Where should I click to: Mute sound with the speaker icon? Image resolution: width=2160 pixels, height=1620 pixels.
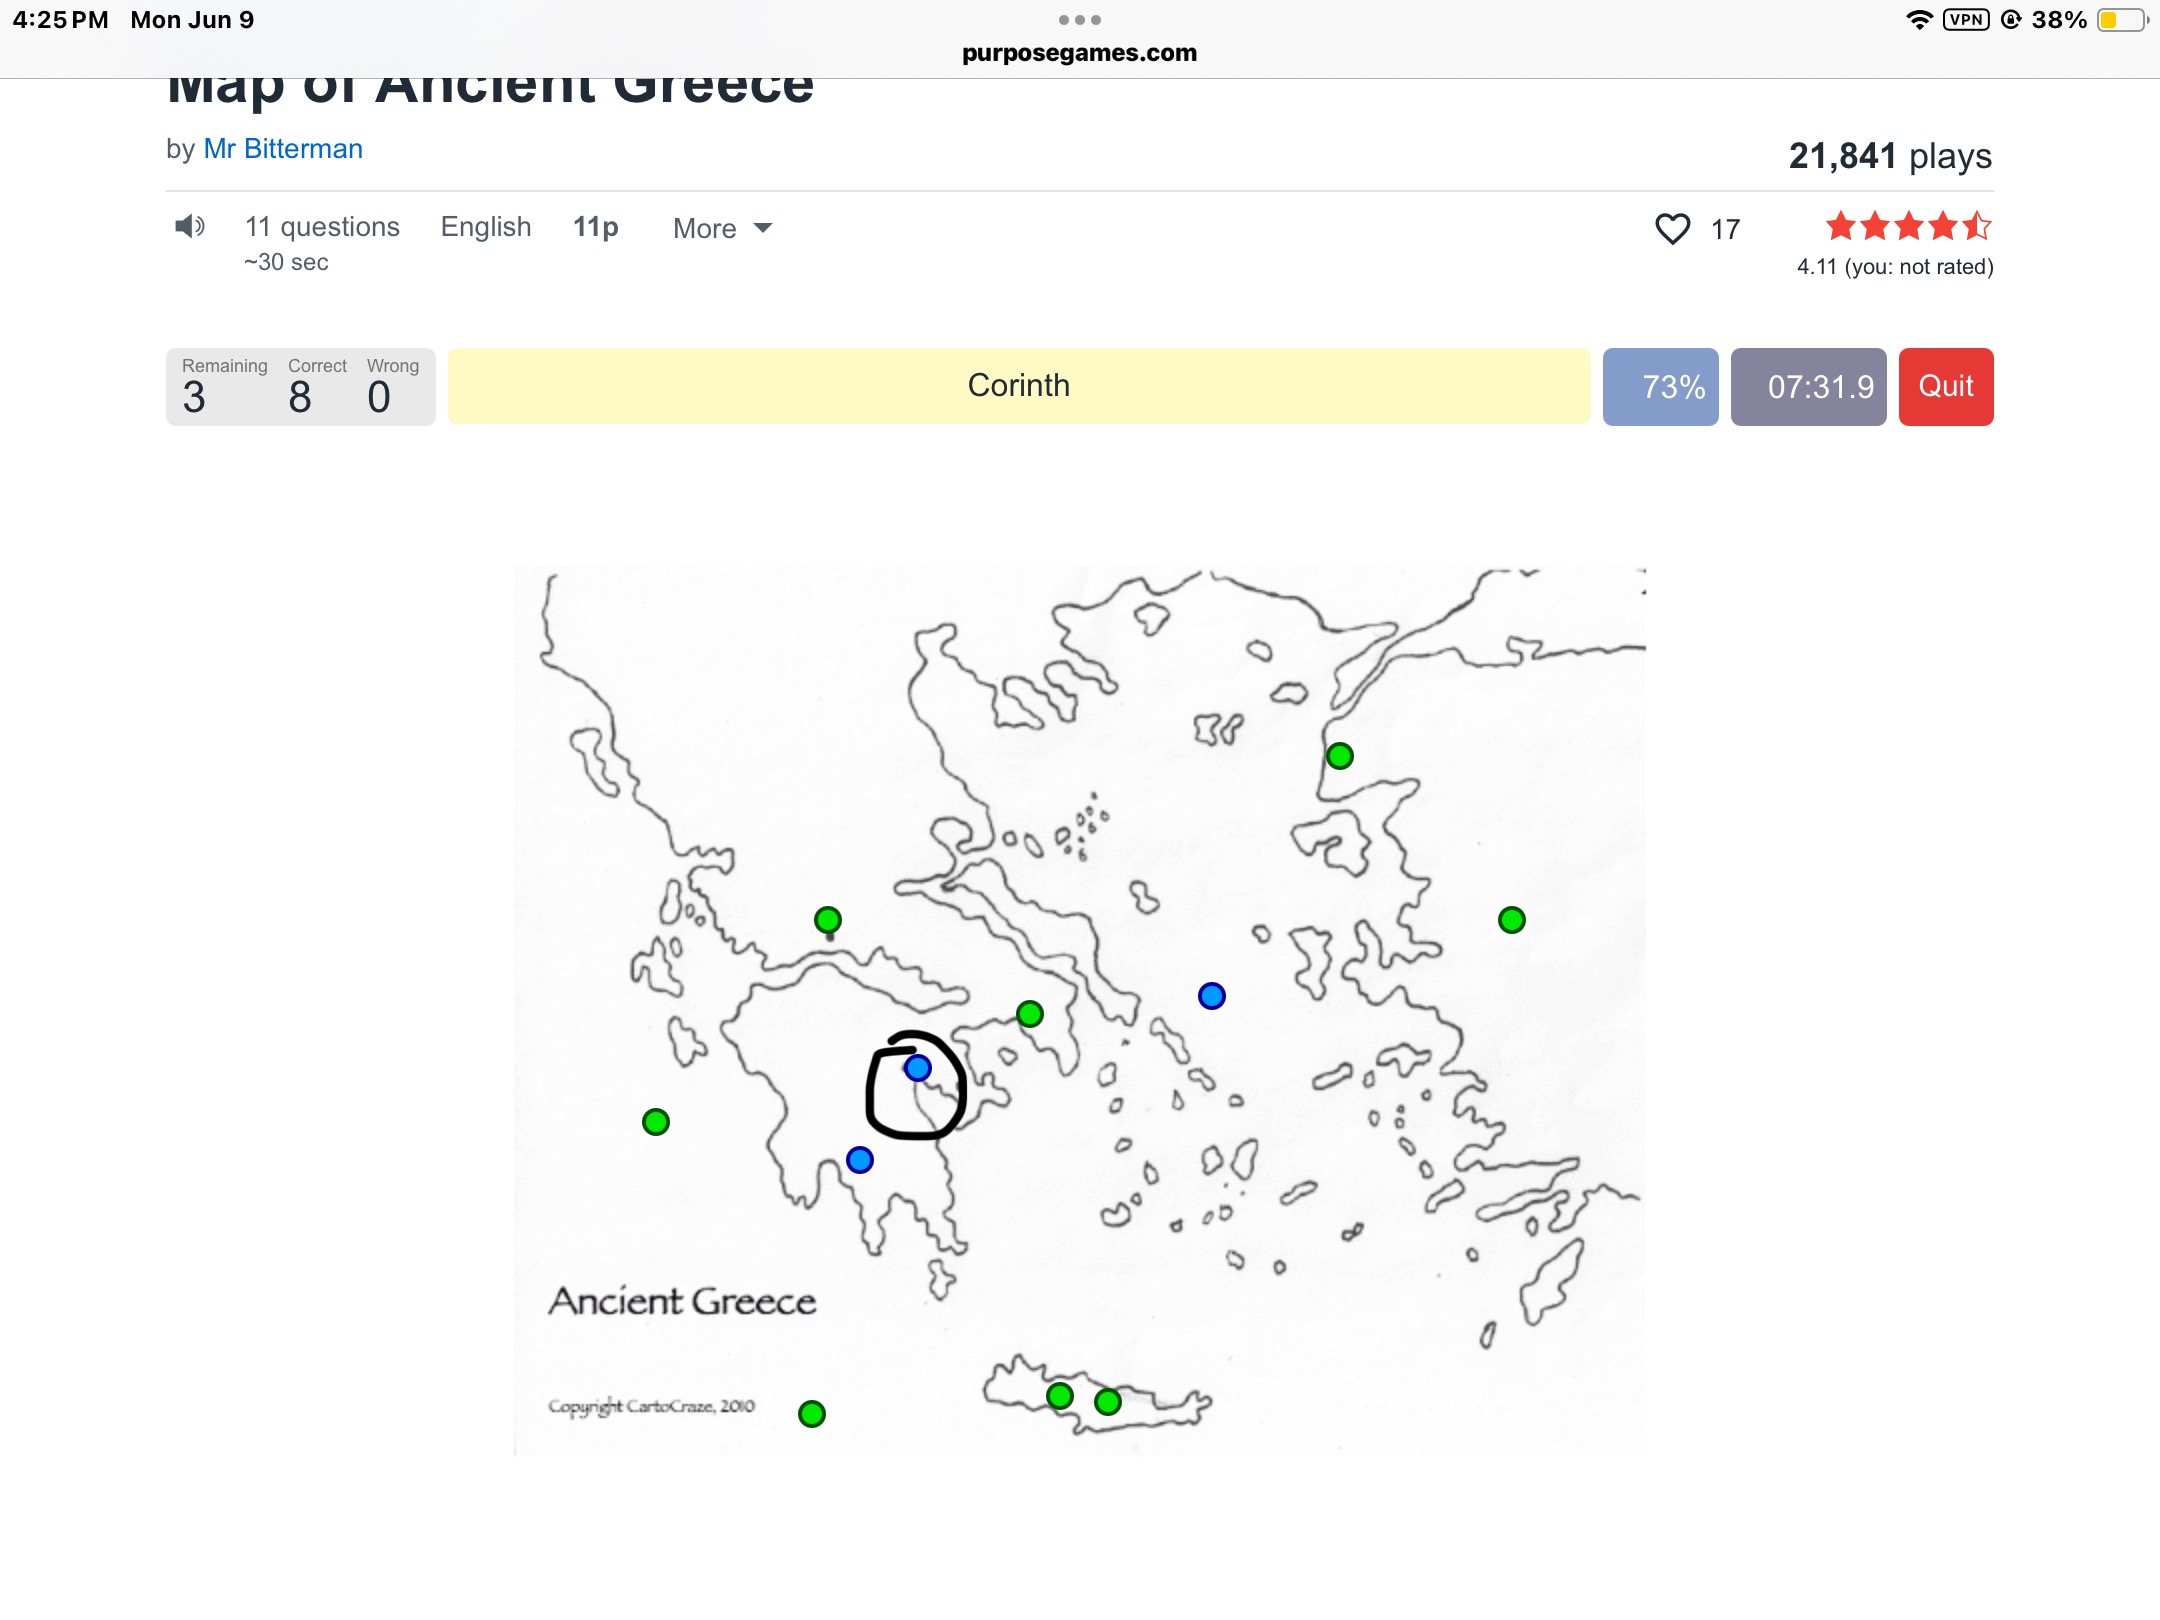pos(189,227)
